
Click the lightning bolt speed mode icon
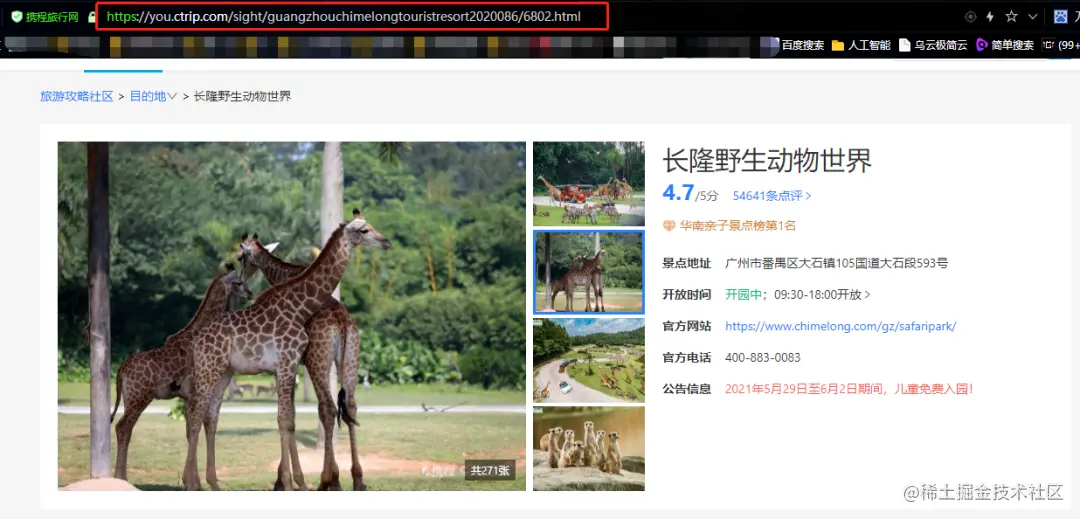[x=990, y=17]
